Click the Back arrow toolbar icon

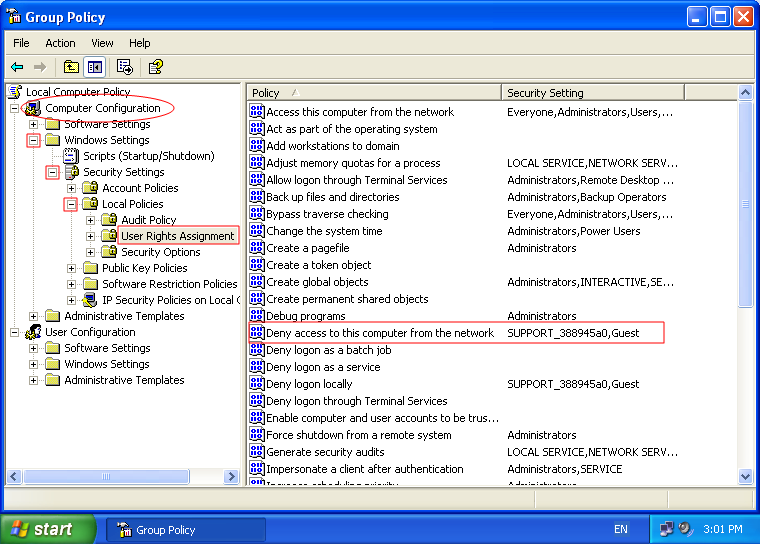[17, 67]
